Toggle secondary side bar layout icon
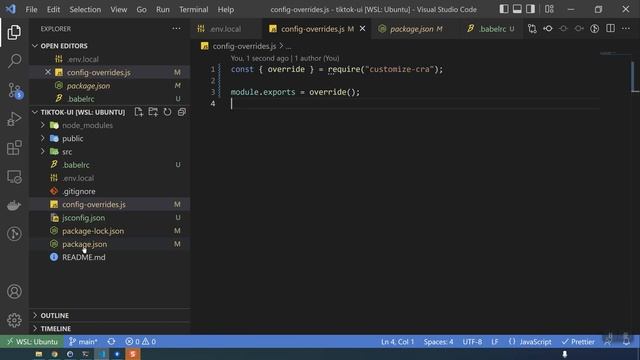 coord(530,9)
